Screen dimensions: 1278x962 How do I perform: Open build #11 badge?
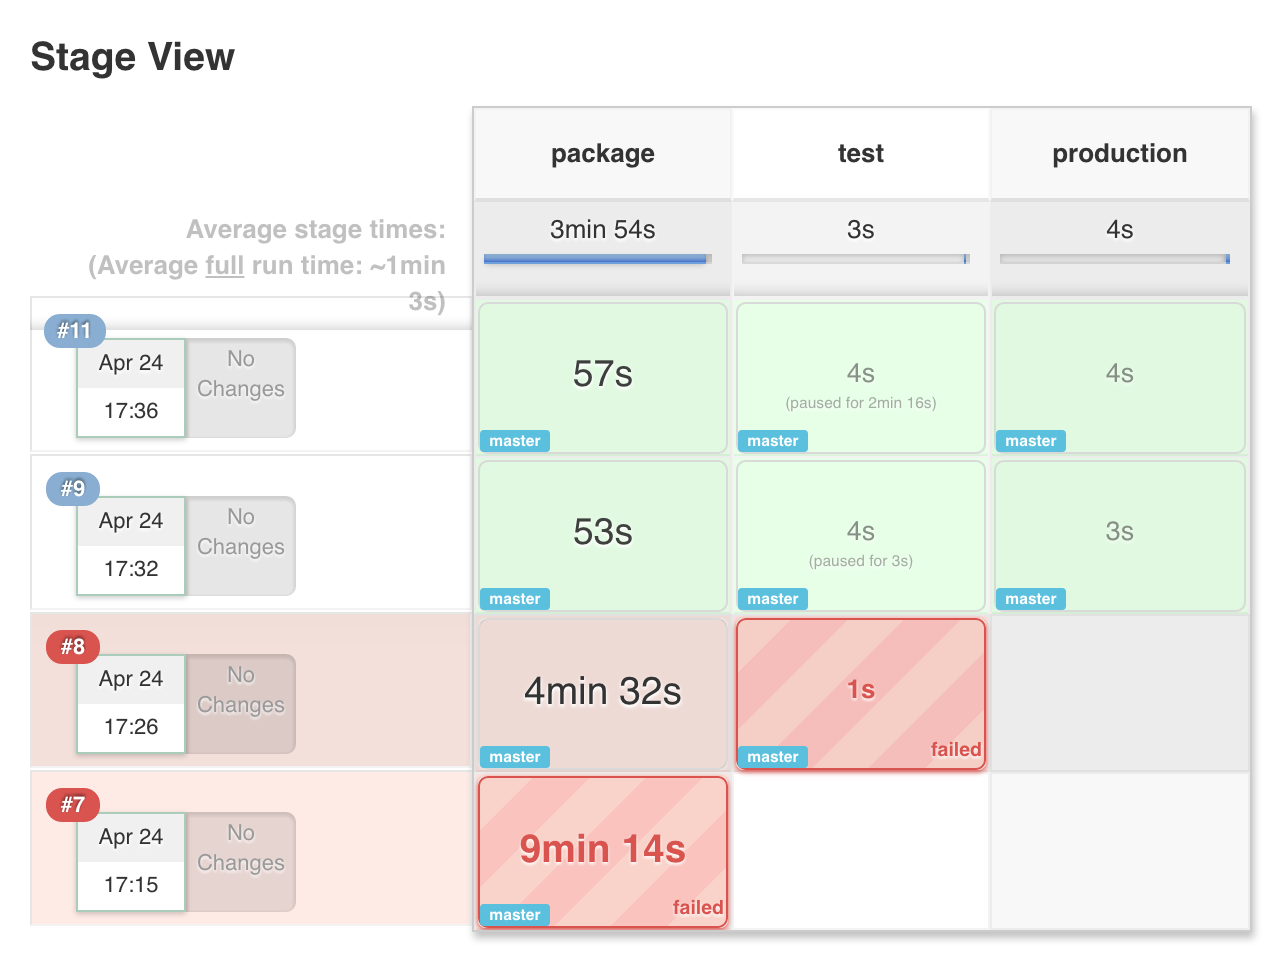click(74, 330)
